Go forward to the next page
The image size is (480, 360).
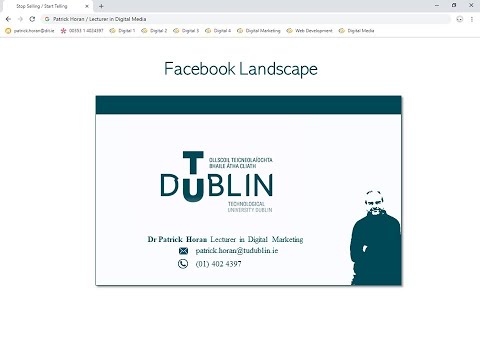pos(20,19)
